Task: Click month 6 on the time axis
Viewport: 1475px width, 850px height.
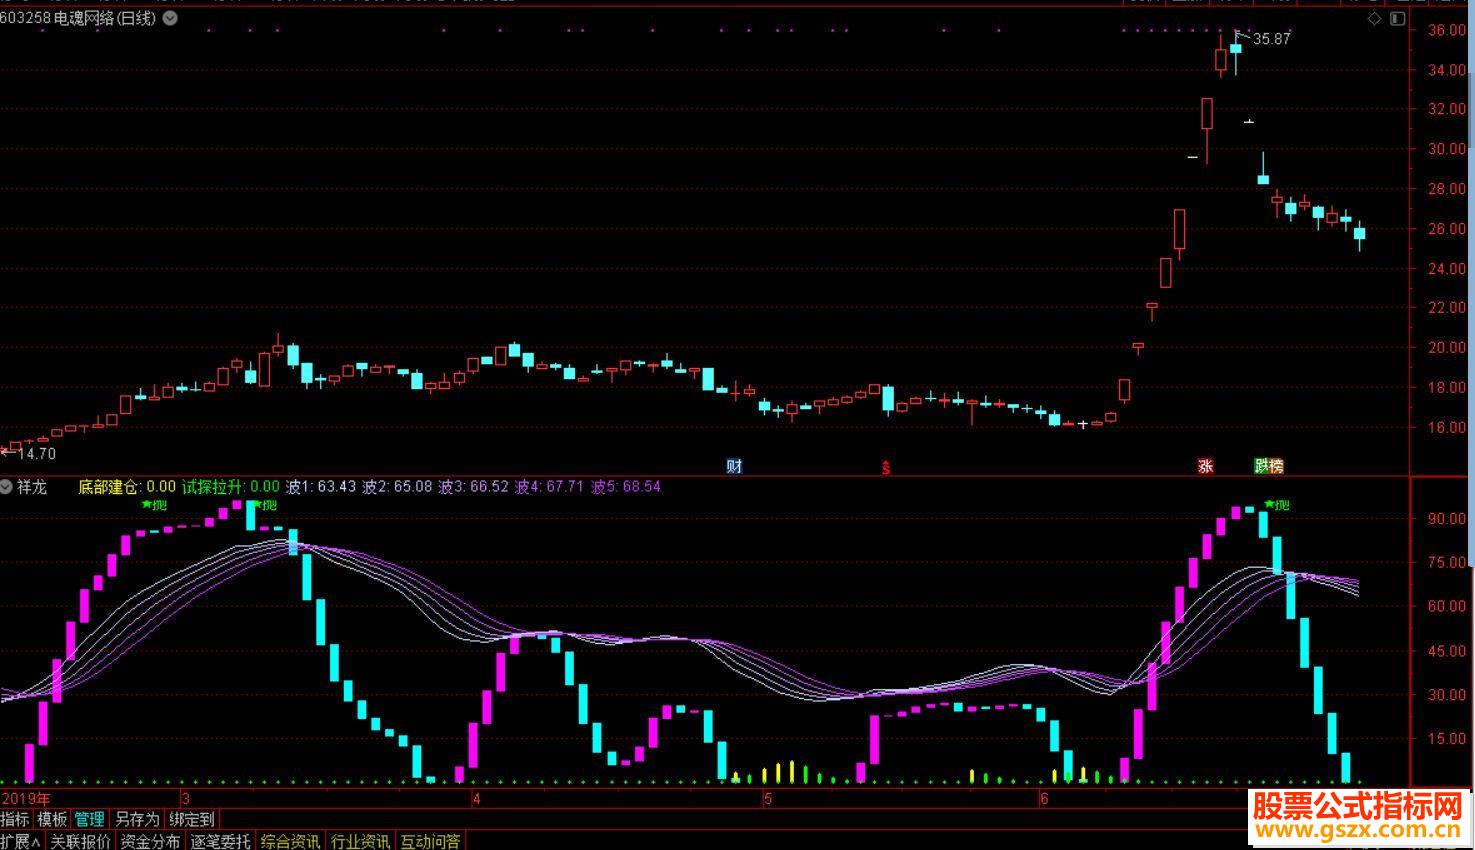Action: point(1044,798)
